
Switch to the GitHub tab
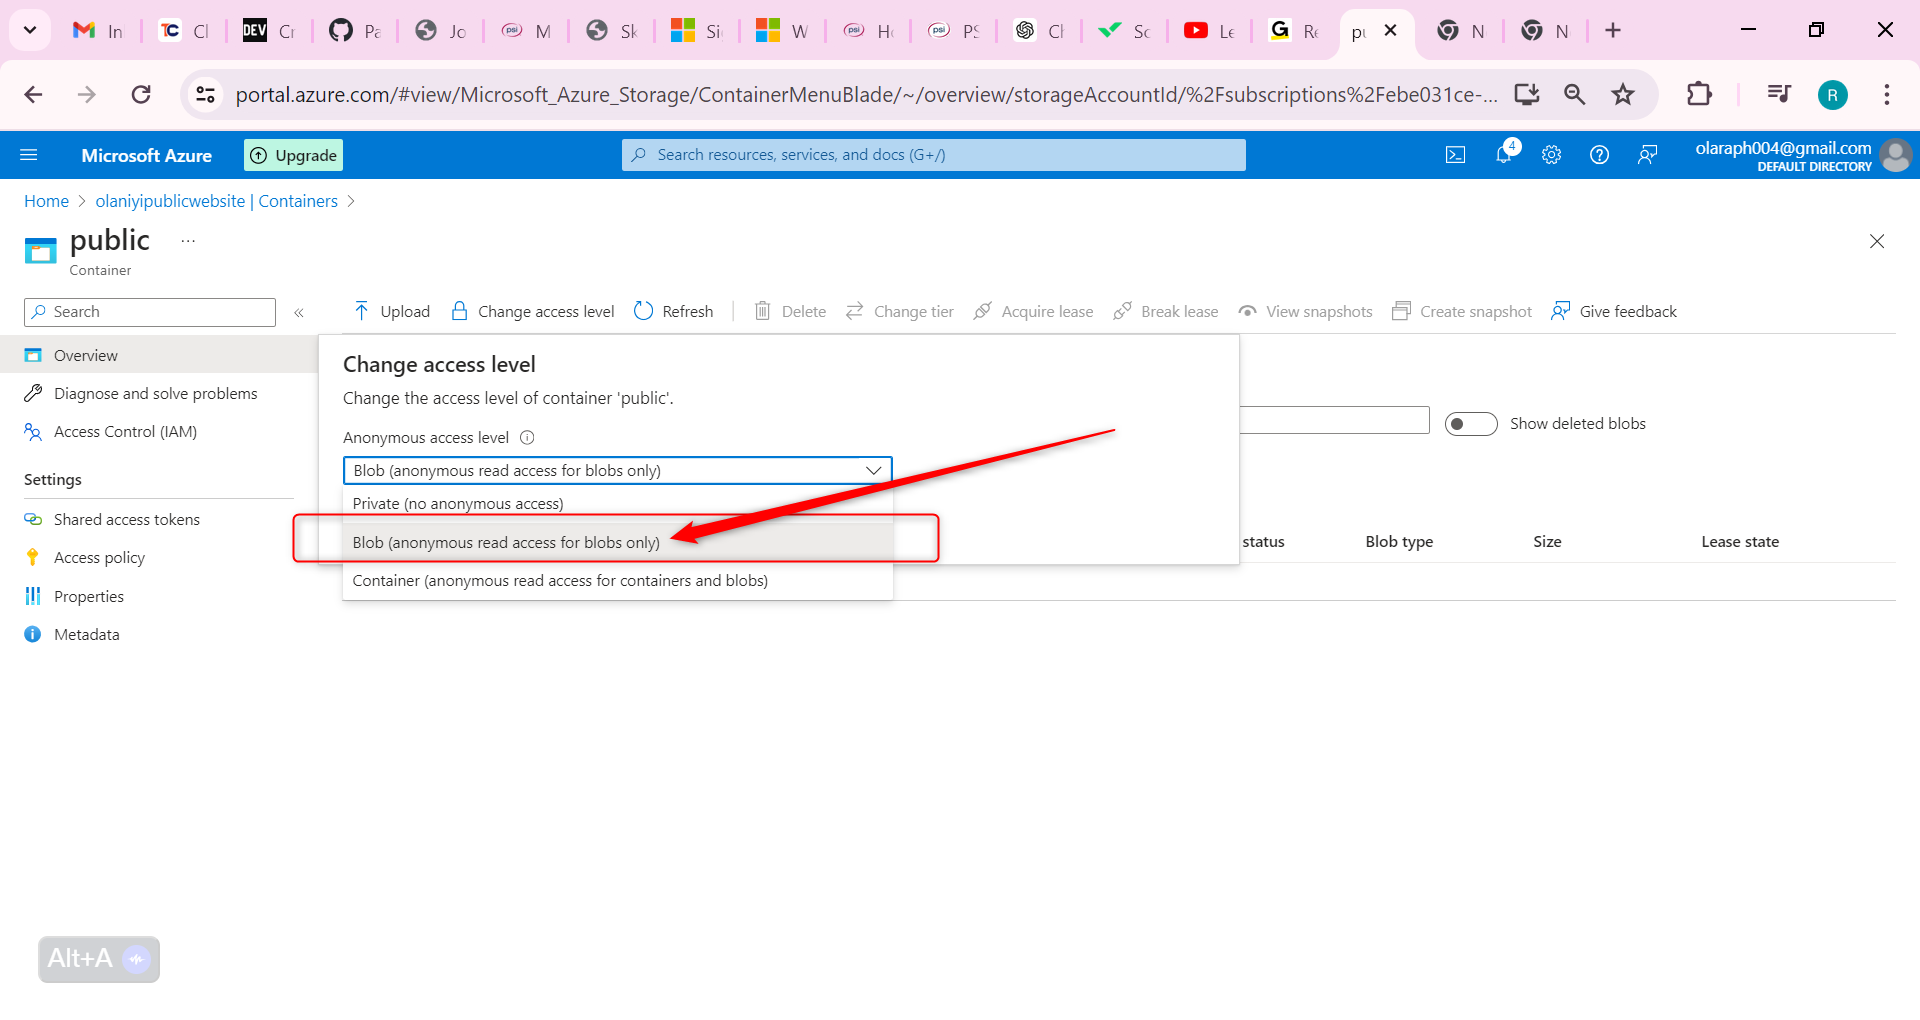[355, 31]
